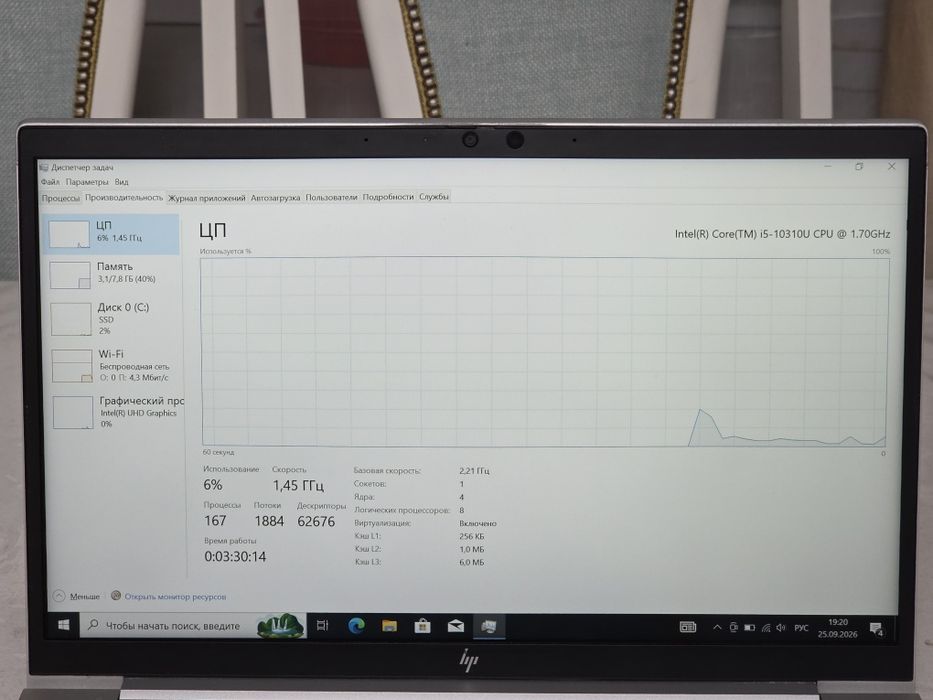Screen dimensions: 933x700
Task: Open the Открыть монитор ресурсов link
Action: pos(175,596)
